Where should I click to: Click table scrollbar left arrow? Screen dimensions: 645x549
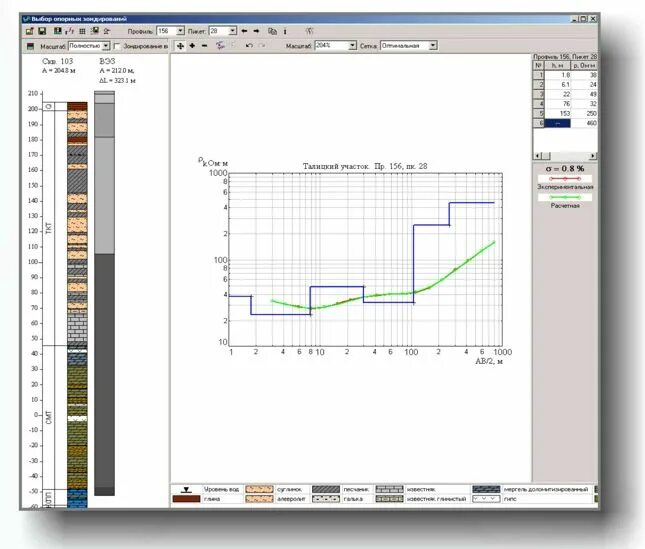tap(537, 156)
